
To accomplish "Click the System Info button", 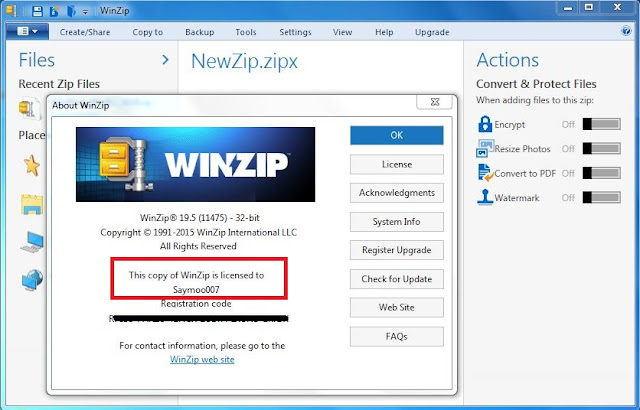I will coord(397,222).
